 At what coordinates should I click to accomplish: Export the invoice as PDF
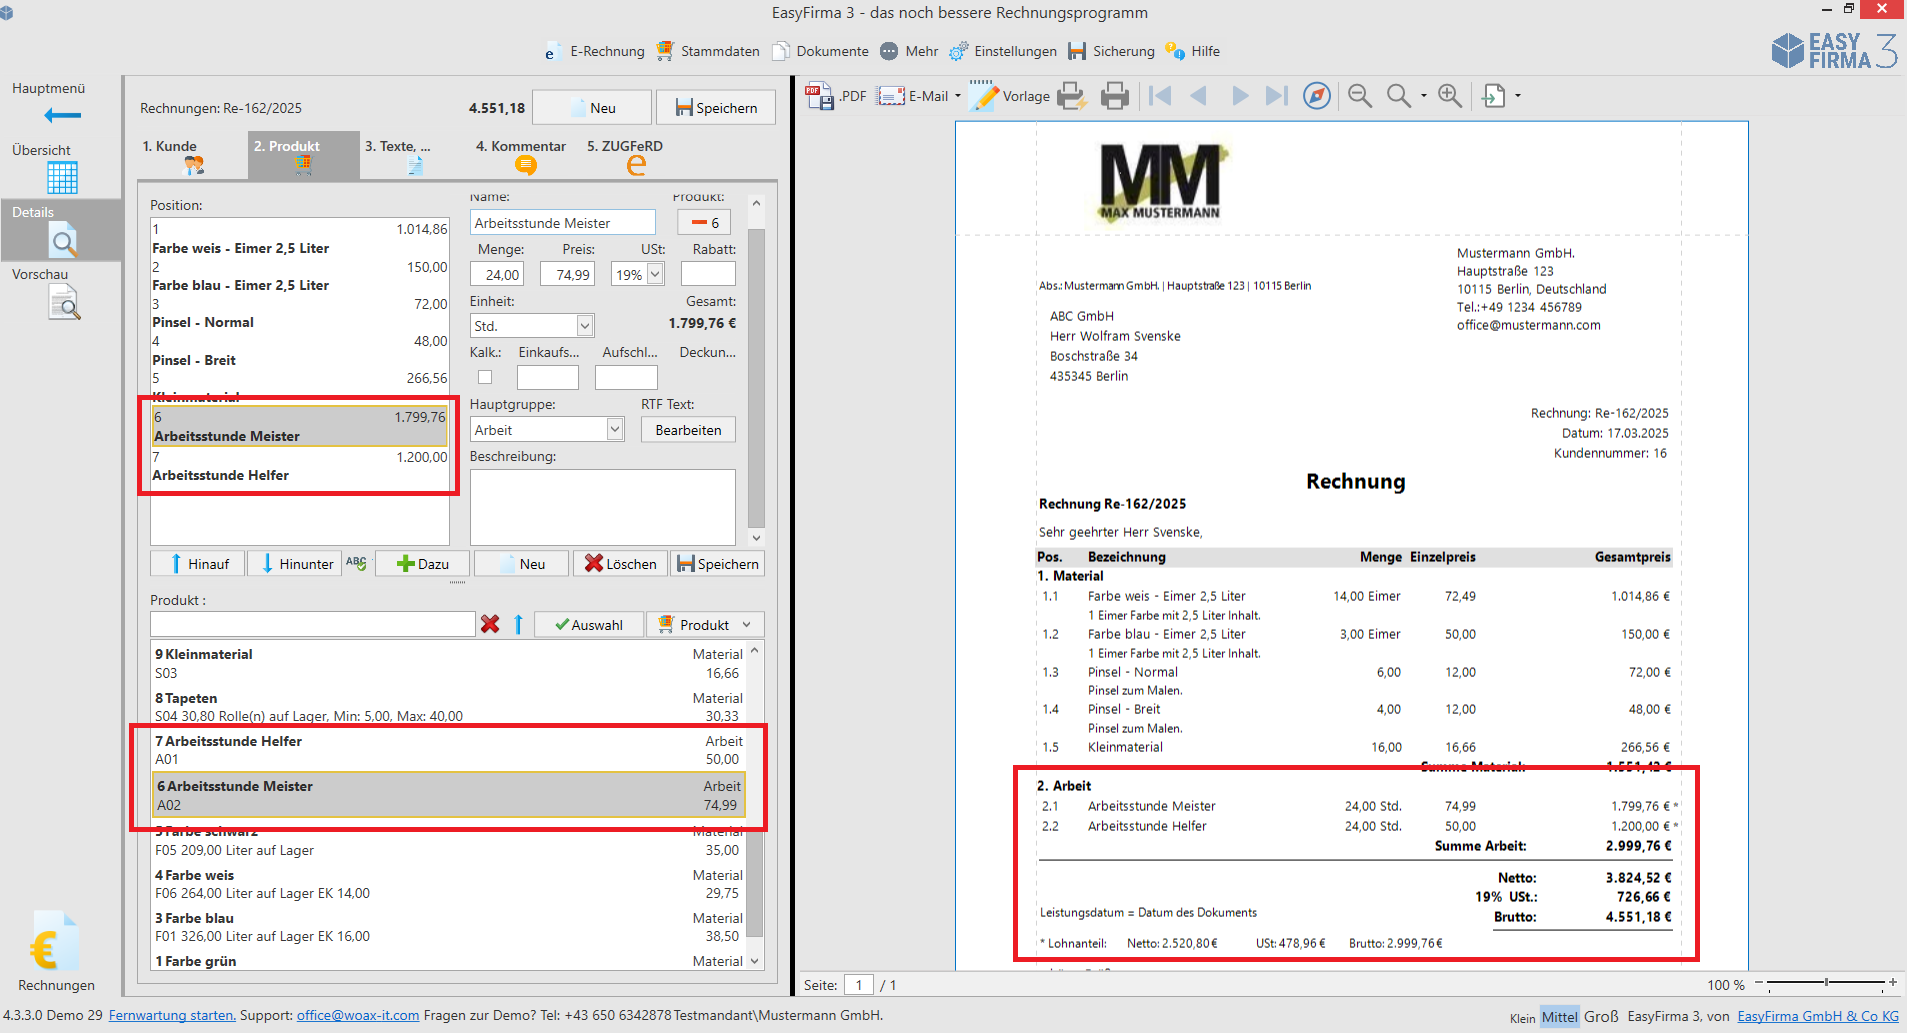coord(836,96)
